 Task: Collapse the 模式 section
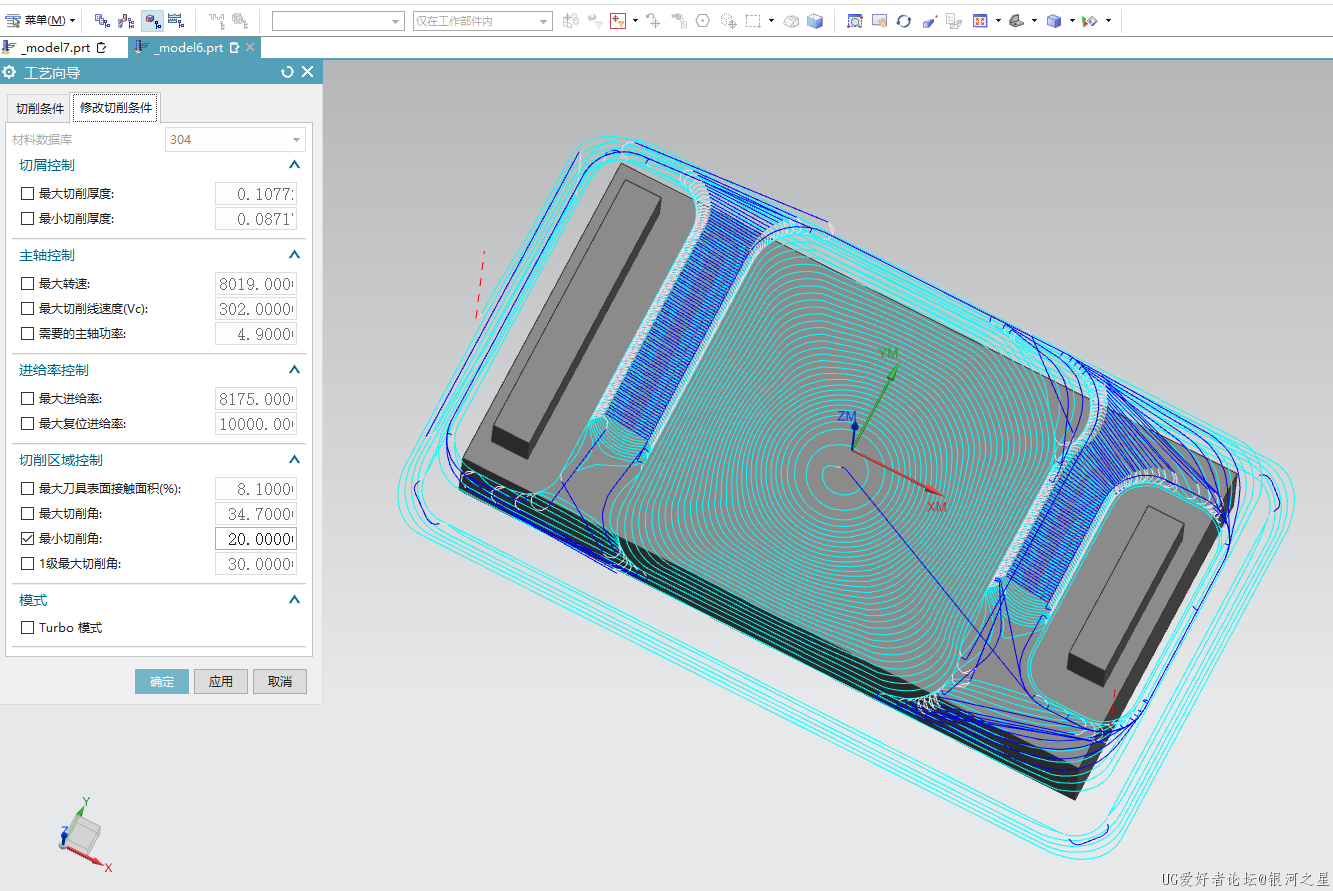tap(294, 600)
